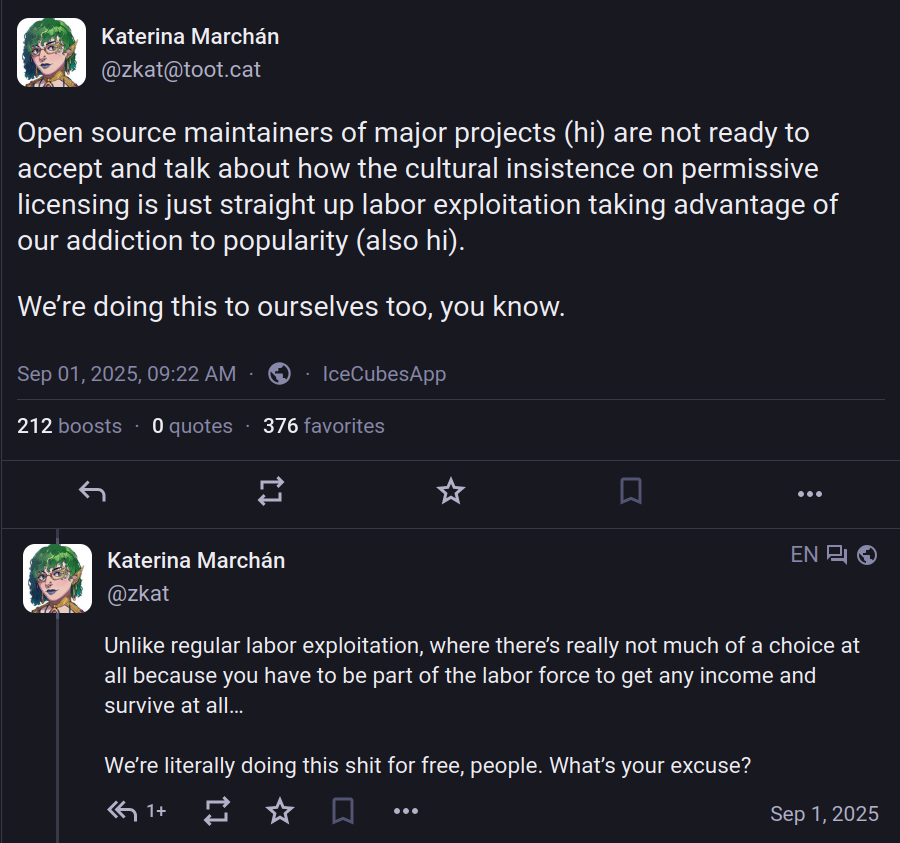Open the main post's ellipsis menu
This screenshot has width=900, height=843.
[810, 493]
